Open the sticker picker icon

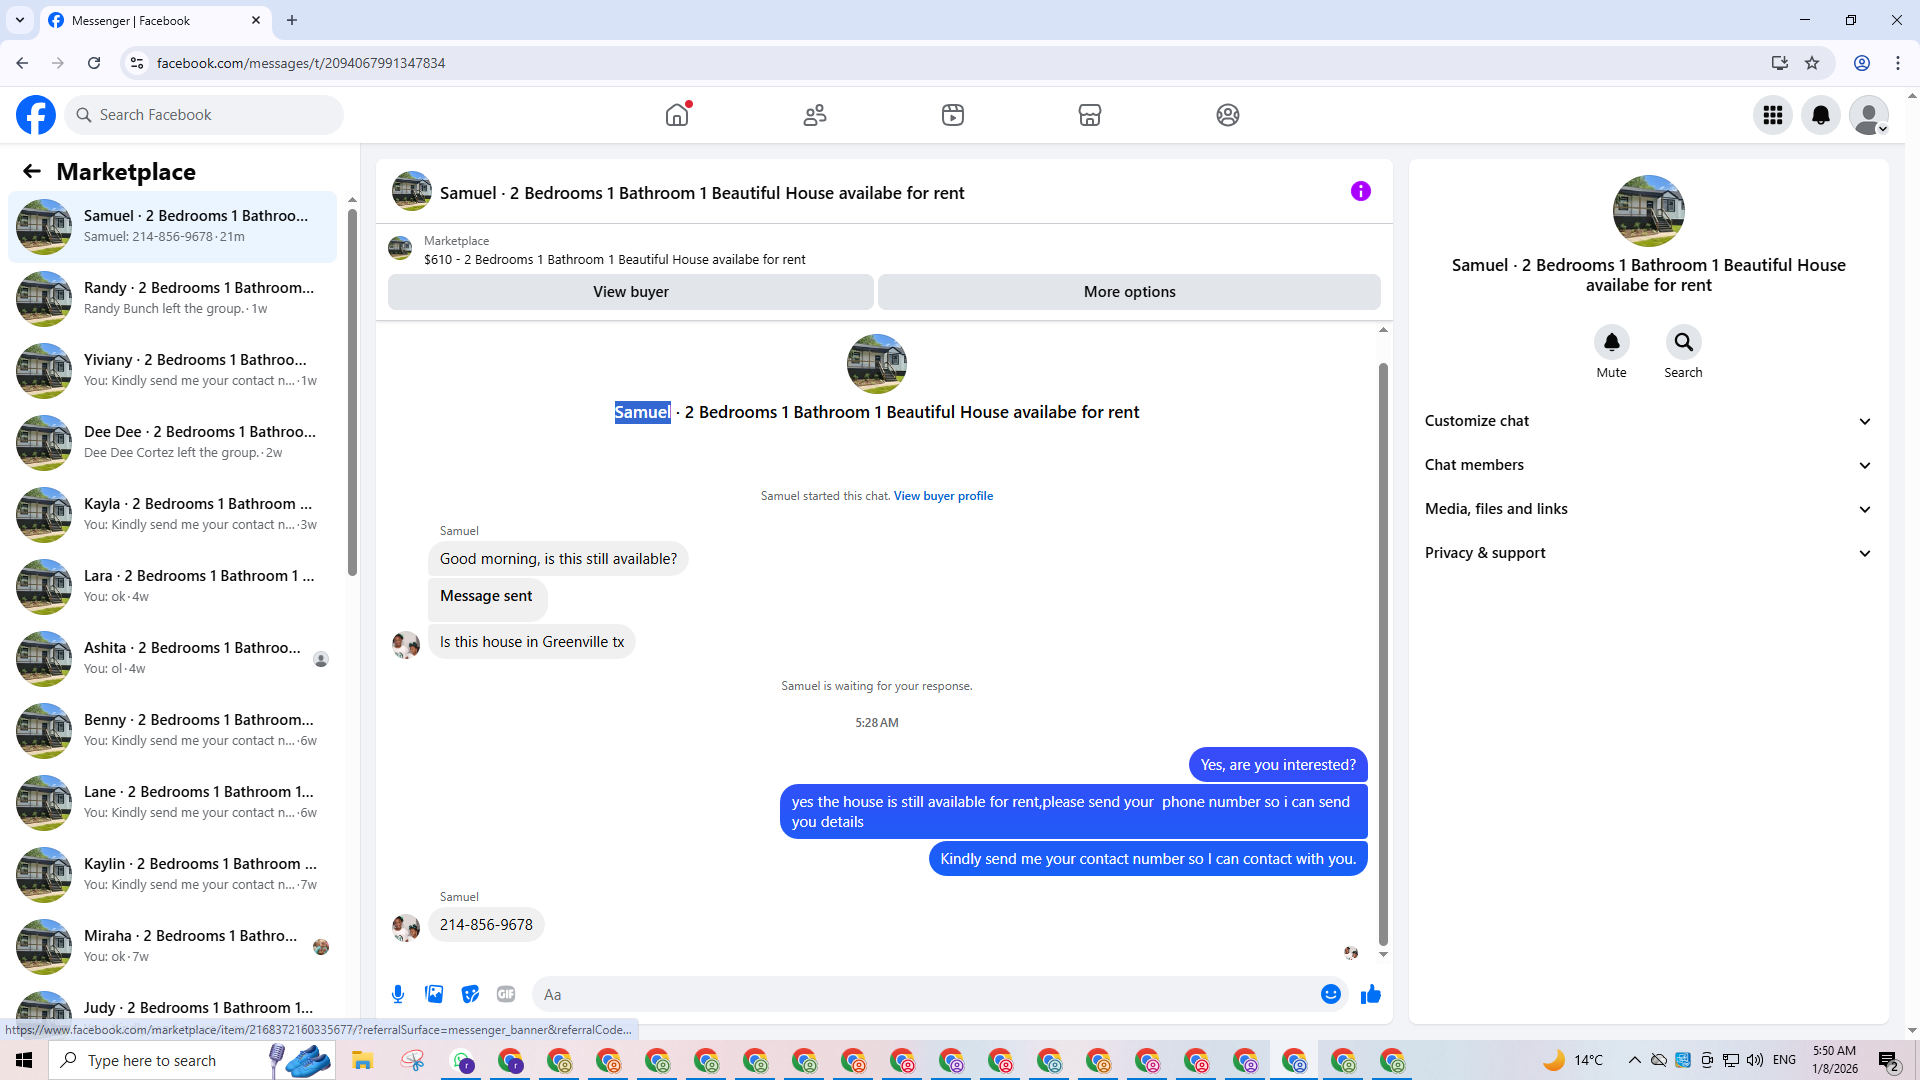[x=470, y=994]
